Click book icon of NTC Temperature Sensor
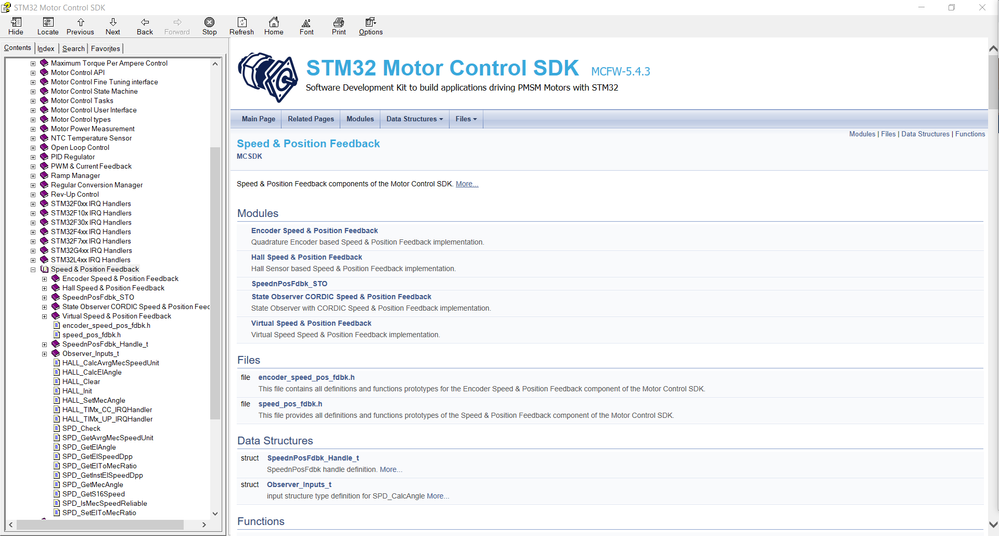The image size is (999, 536). (44, 138)
